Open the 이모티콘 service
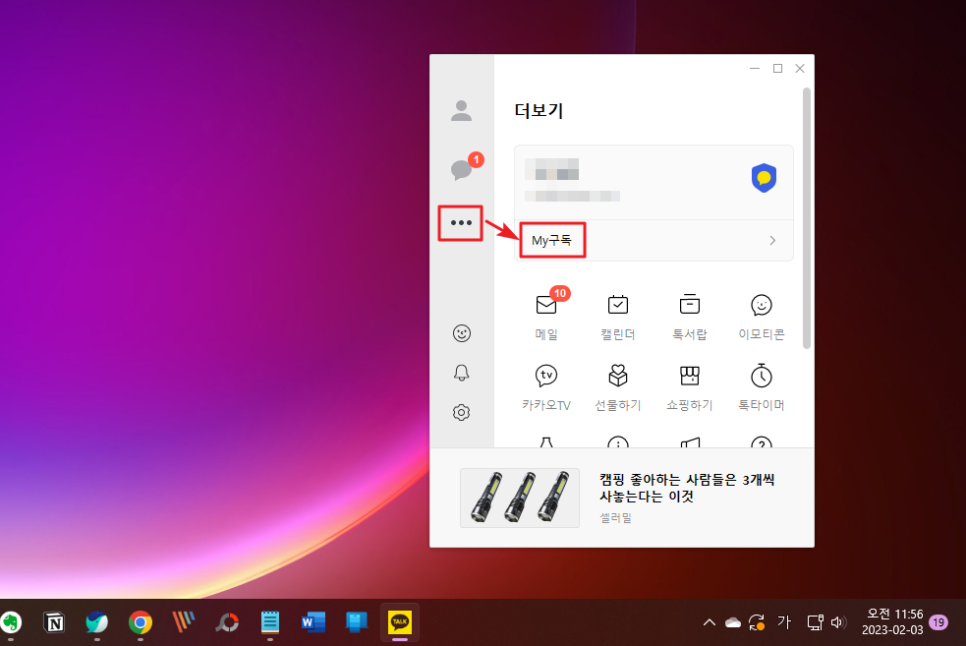966x646 pixels. (x=761, y=317)
